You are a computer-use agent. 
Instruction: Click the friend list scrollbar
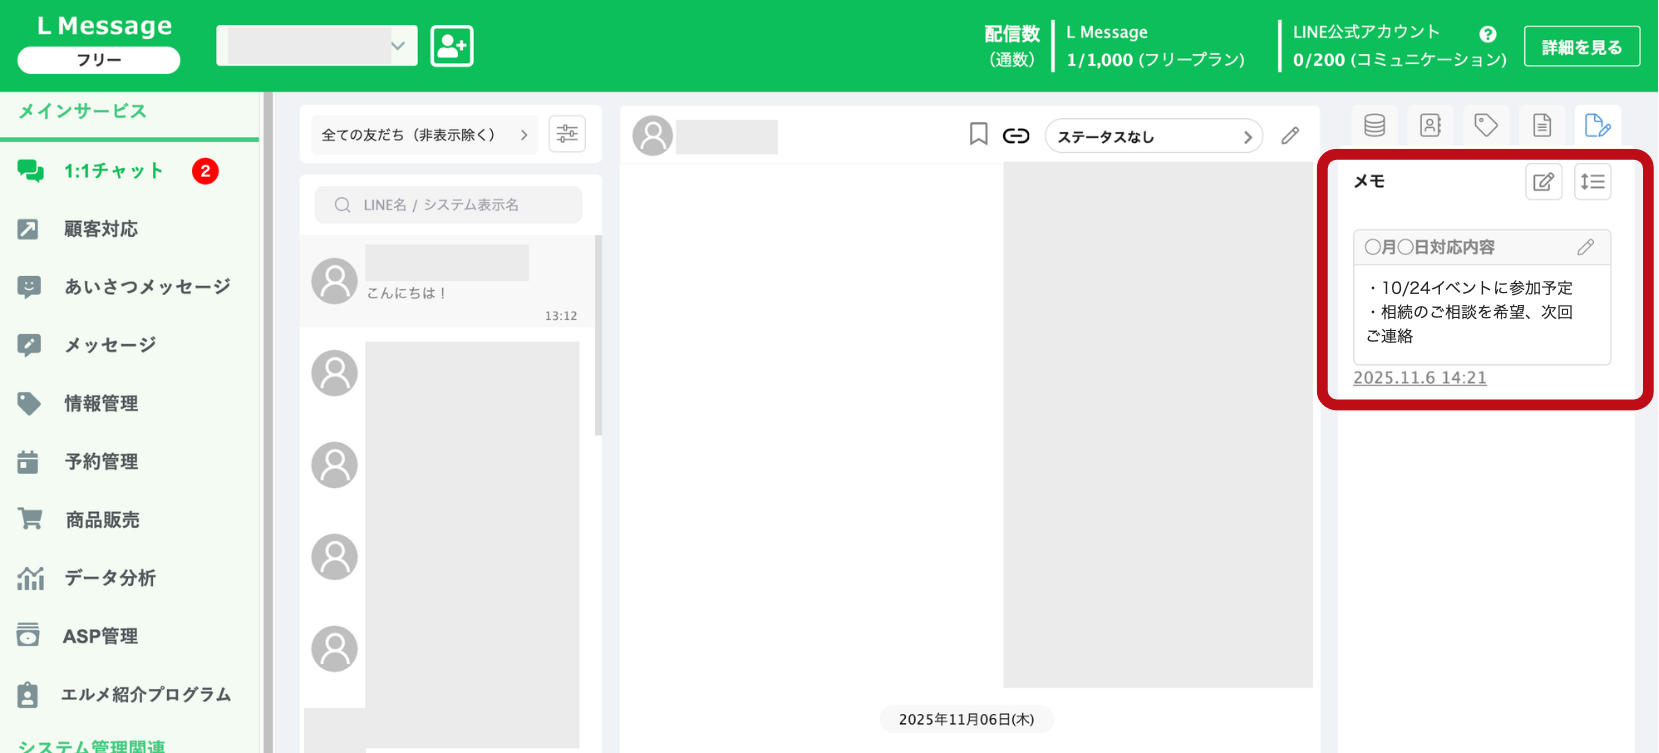(599, 335)
